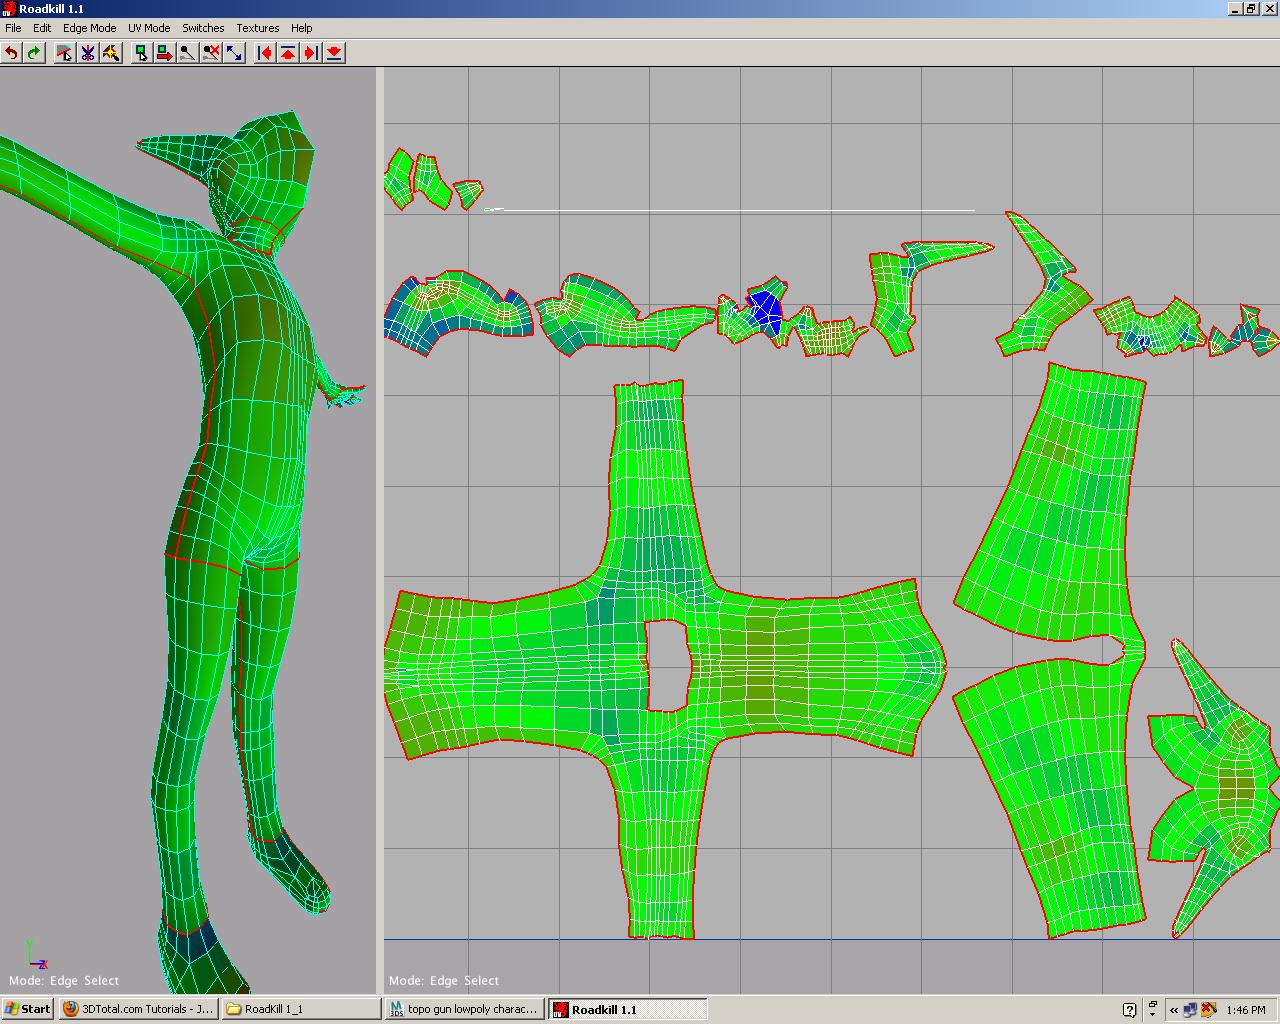Image resolution: width=1280 pixels, height=1024 pixels.
Task: Select the scissors cut-edges tool
Action: 87,54
